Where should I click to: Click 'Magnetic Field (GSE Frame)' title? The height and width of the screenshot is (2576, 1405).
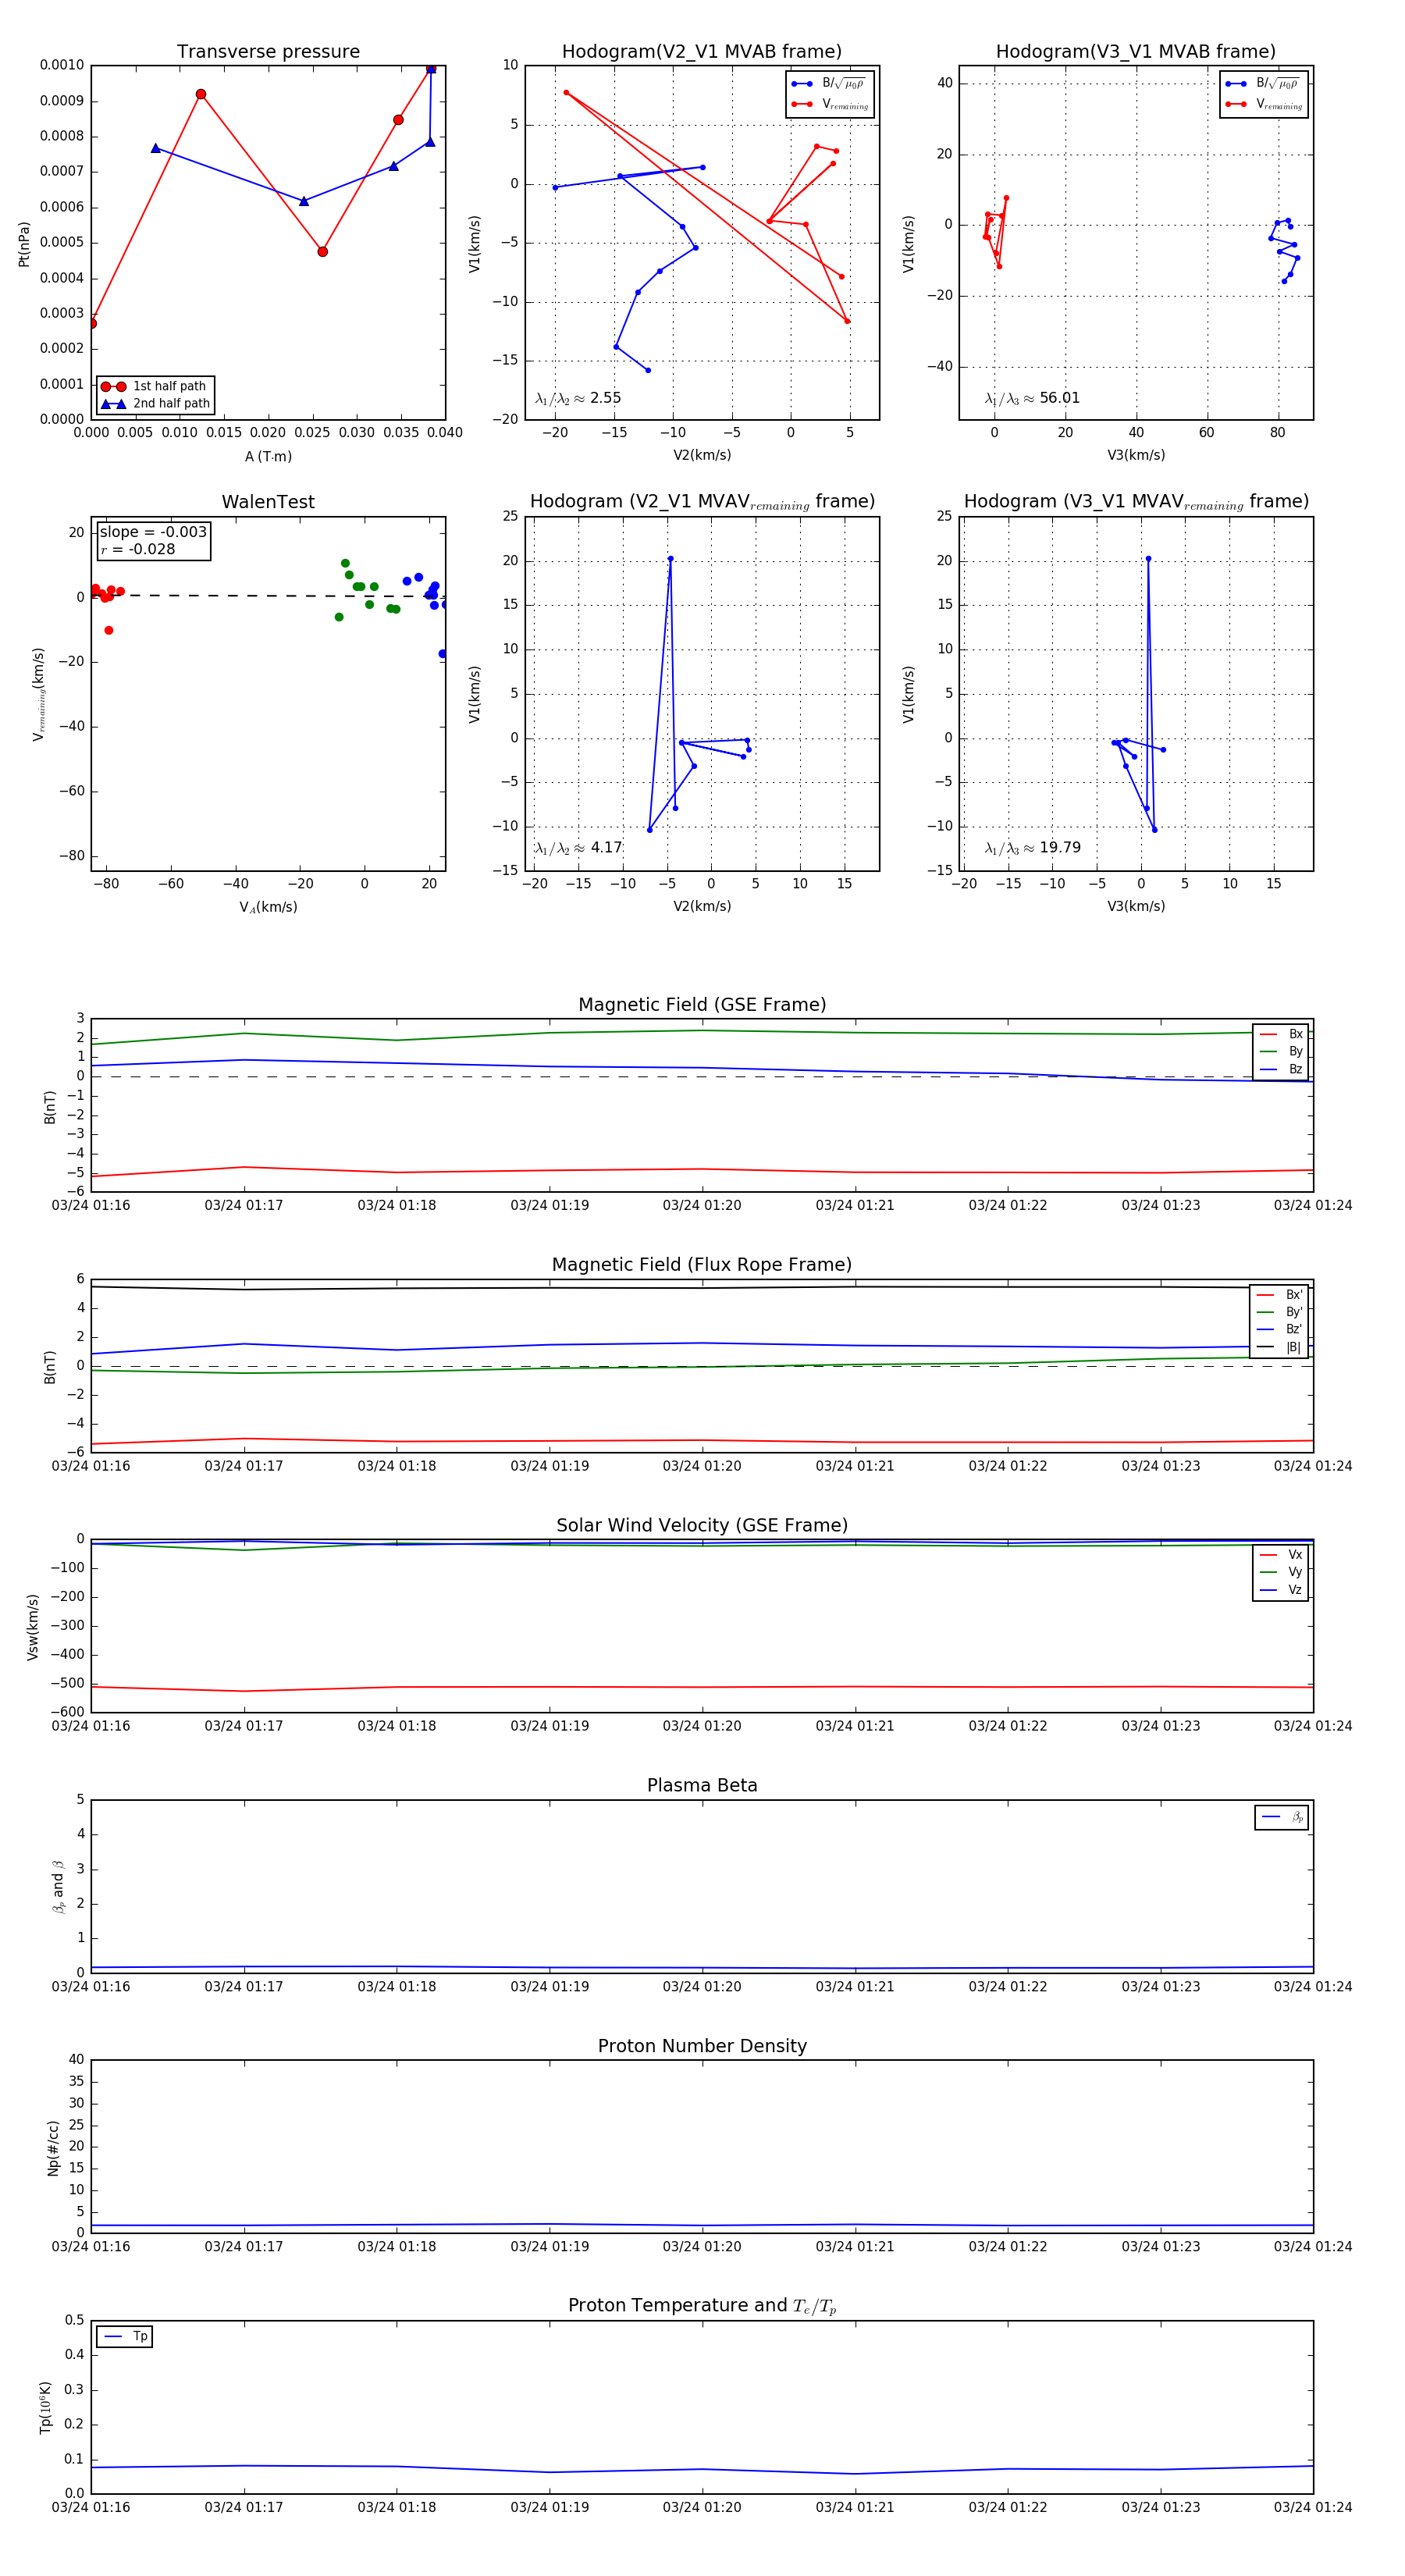[x=702, y=1005]
